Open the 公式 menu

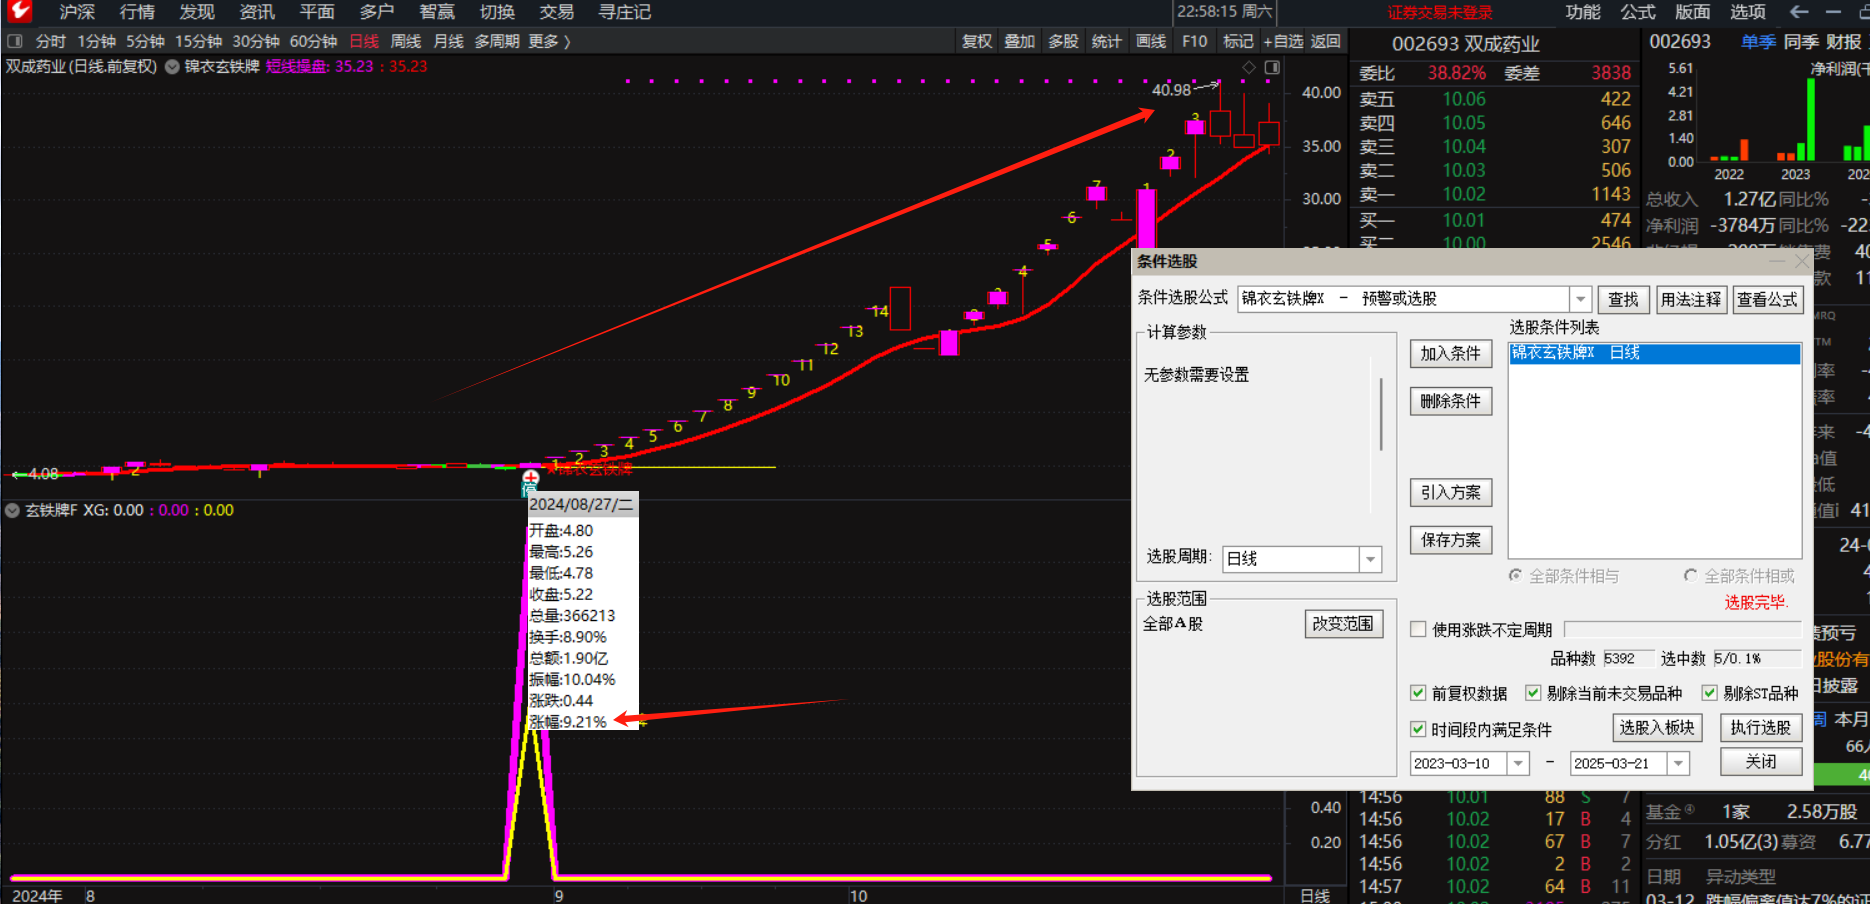coord(1638,12)
